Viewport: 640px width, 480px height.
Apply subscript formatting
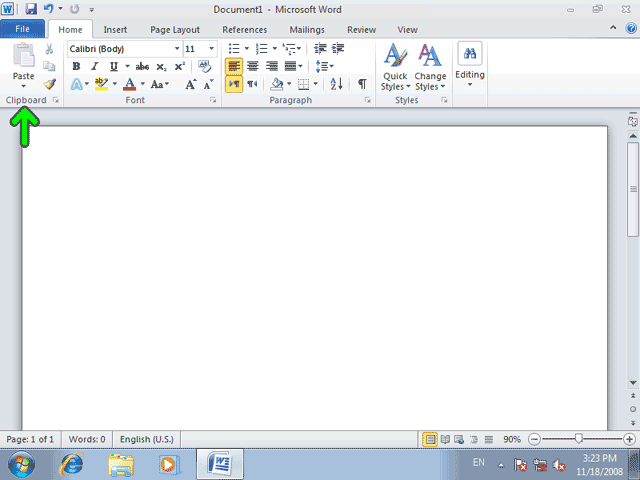click(x=161, y=67)
